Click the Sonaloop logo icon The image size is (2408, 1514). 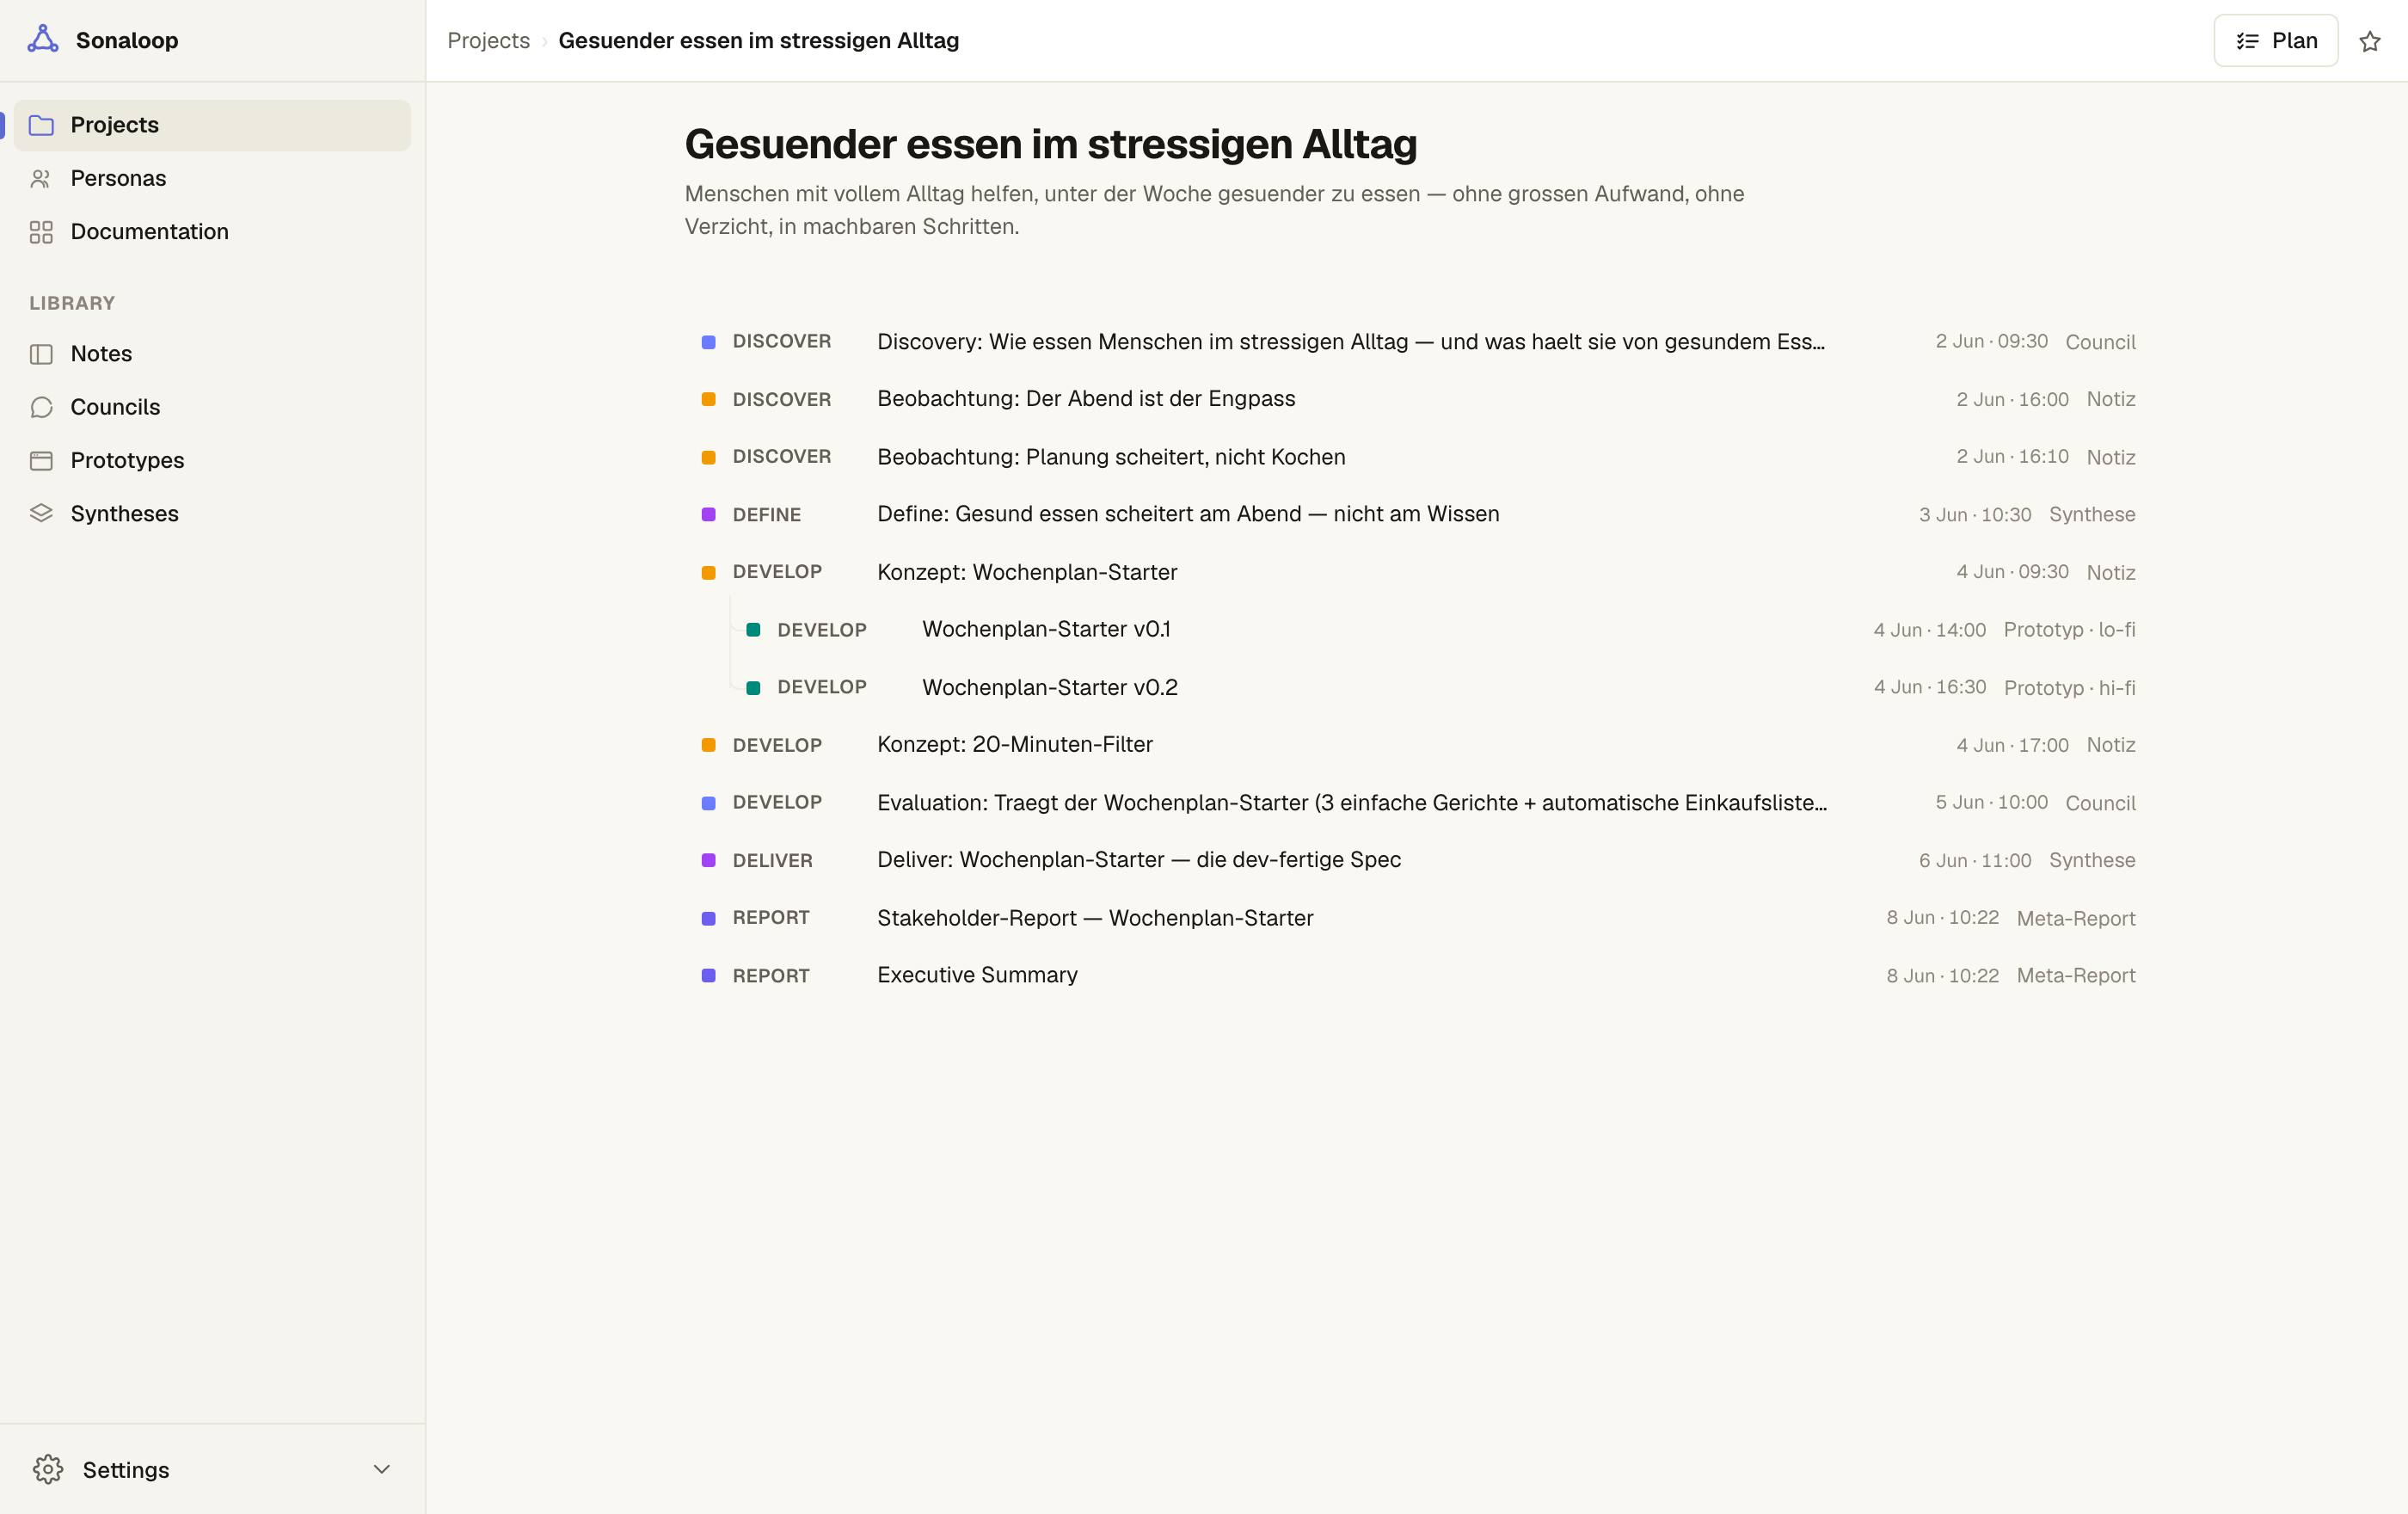42,39
